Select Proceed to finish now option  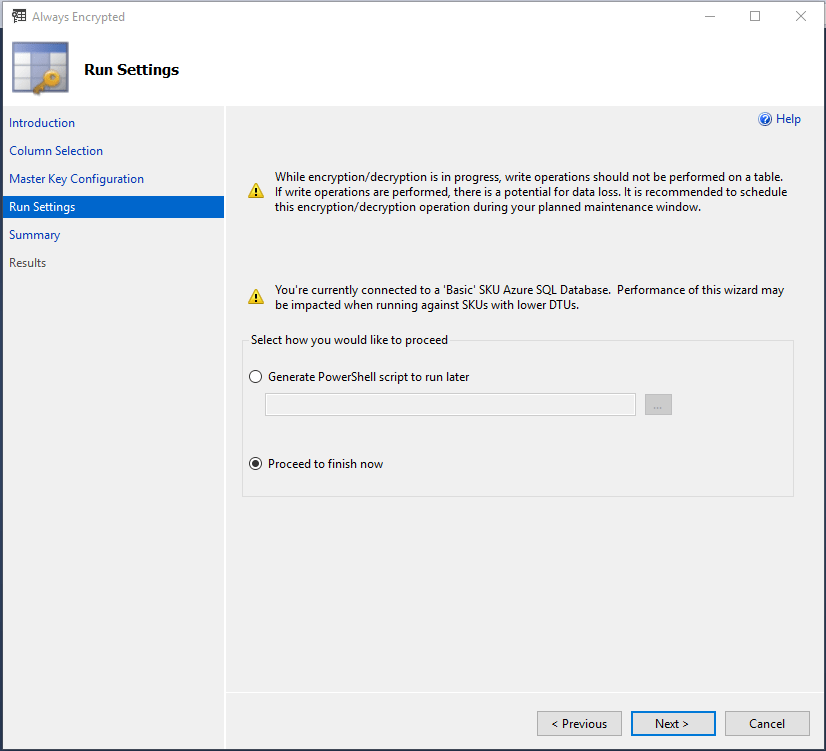click(x=256, y=464)
